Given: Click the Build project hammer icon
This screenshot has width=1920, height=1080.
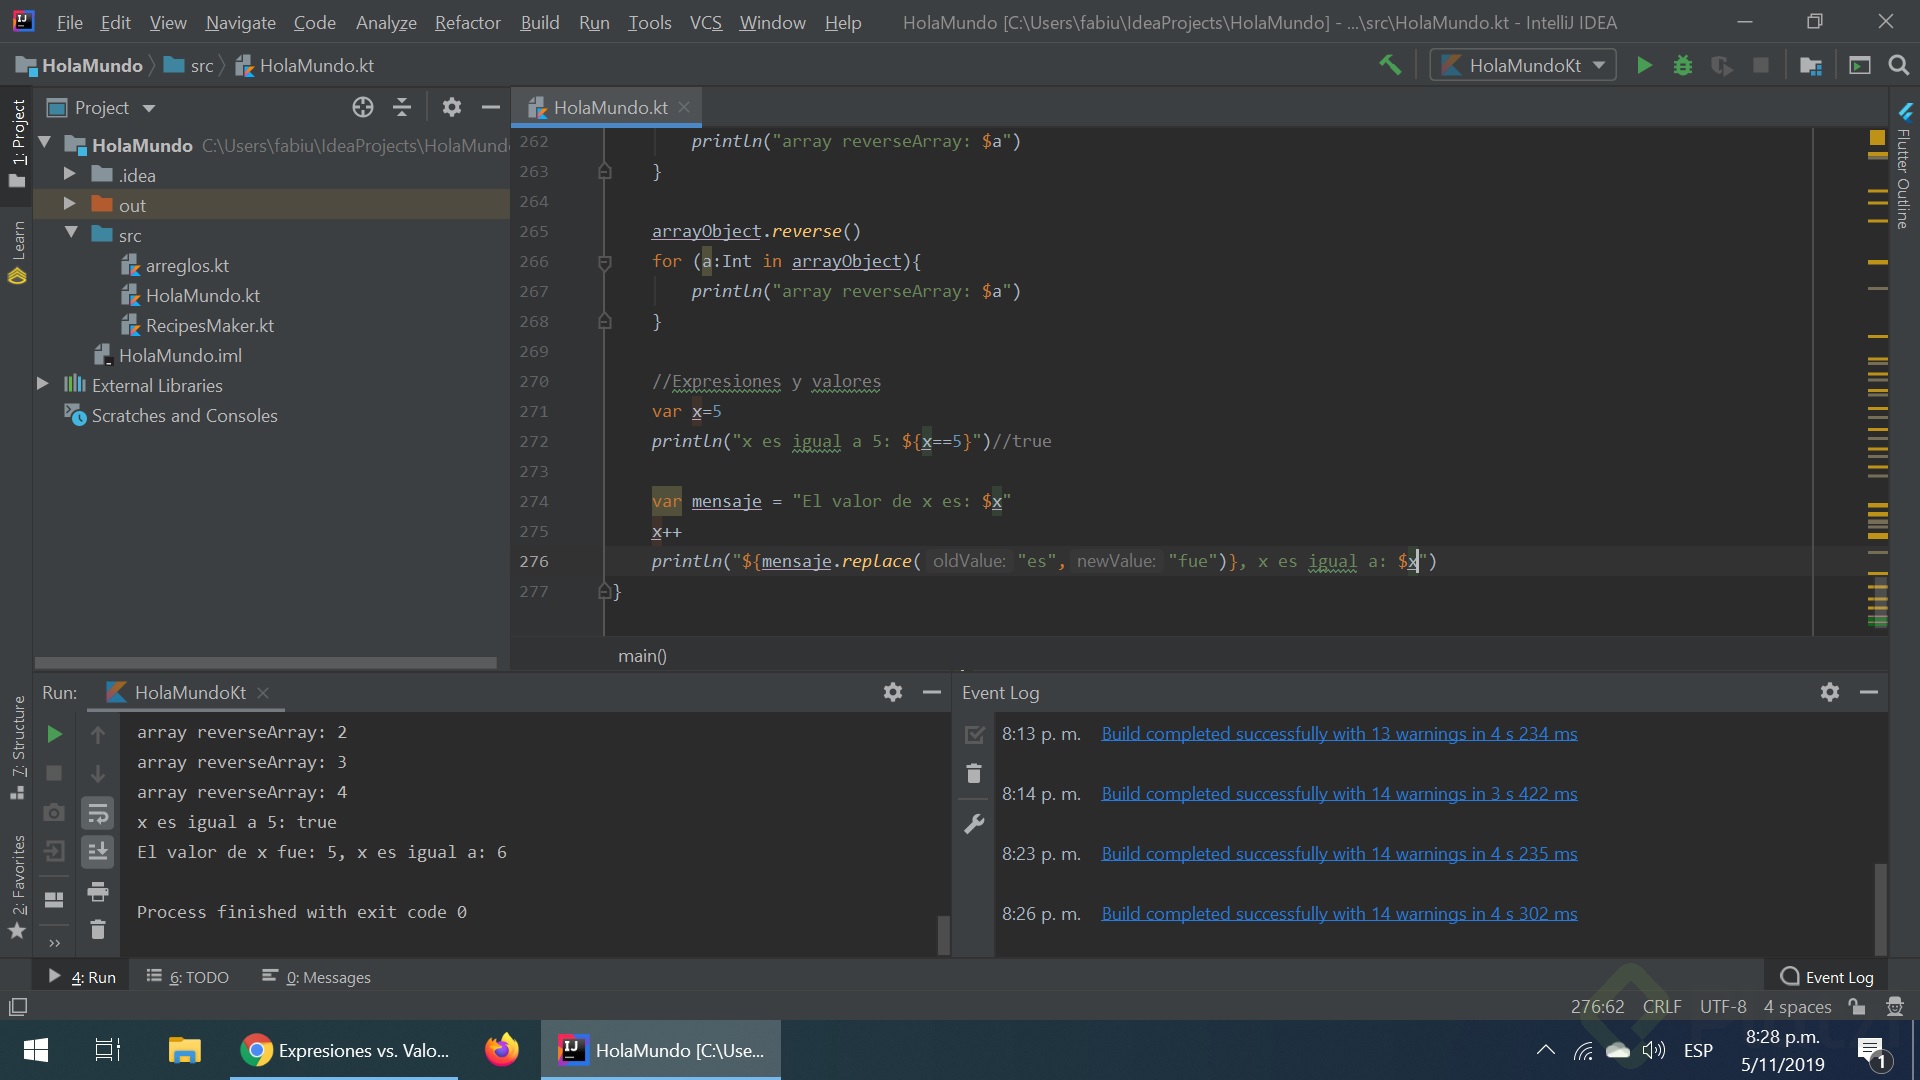Looking at the screenshot, I should click(x=1390, y=66).
